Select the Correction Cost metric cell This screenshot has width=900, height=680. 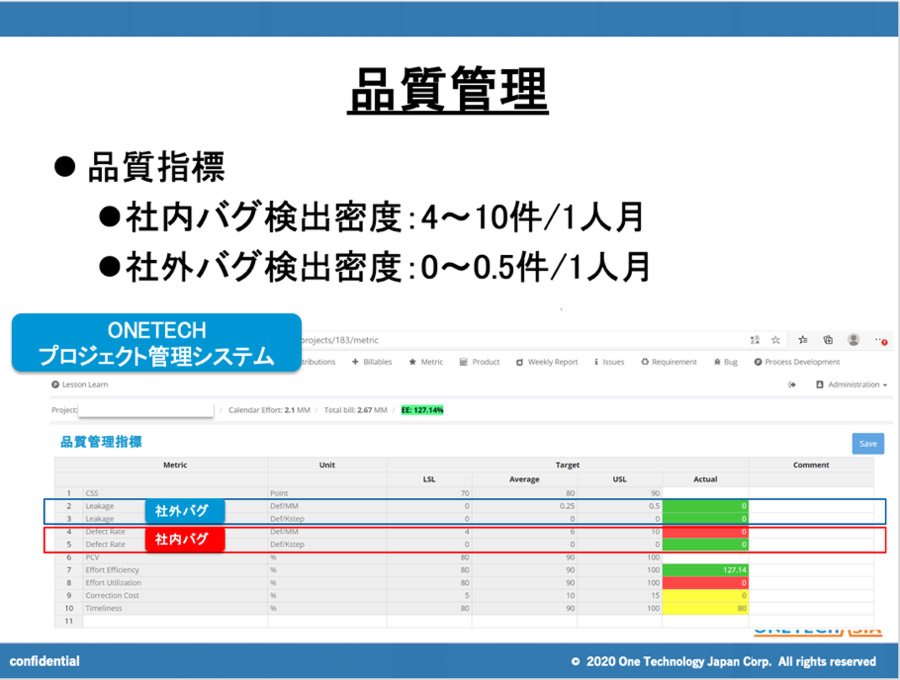point(175,596)
